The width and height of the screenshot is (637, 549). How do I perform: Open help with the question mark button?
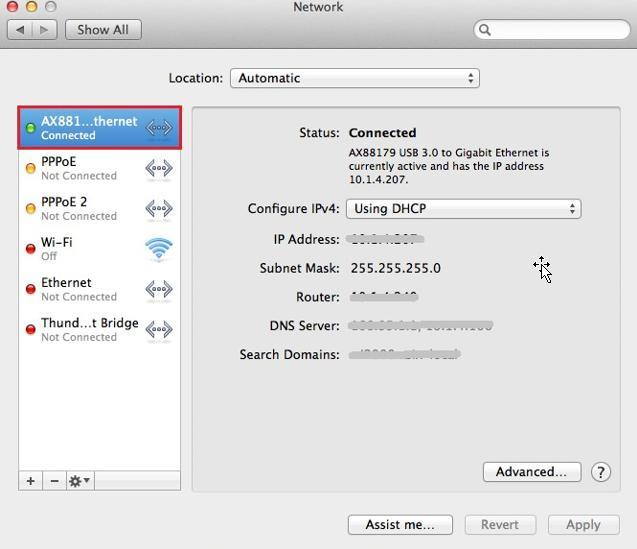point(601,472)
